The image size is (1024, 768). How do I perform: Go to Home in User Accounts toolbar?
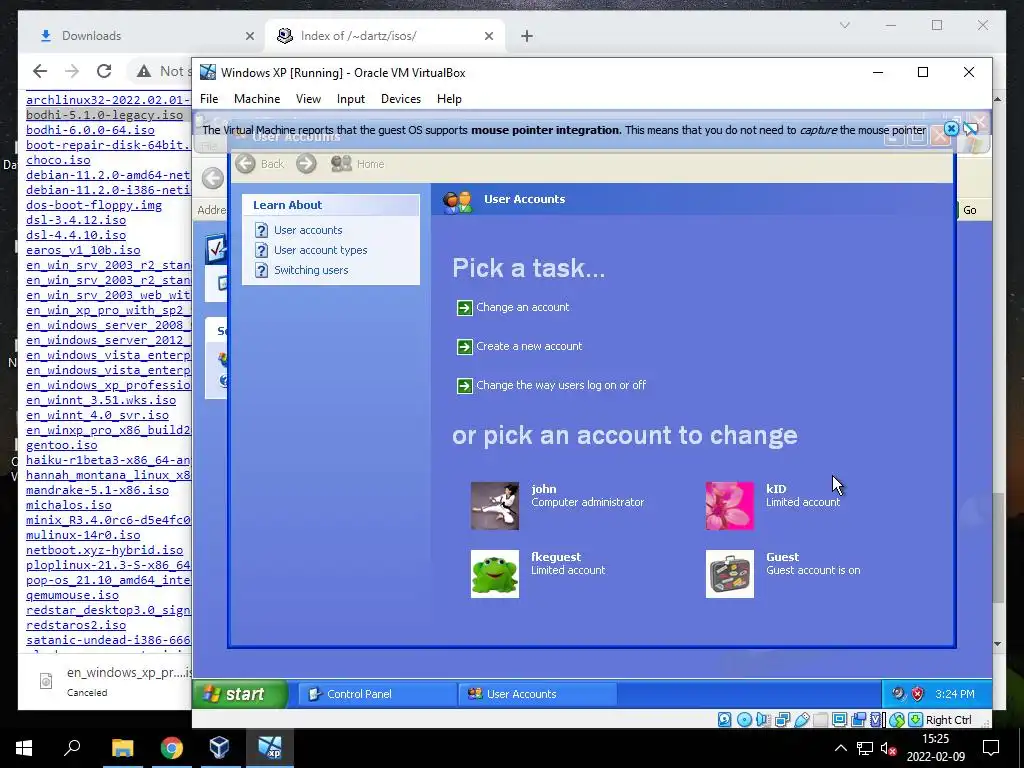click(x=357, y=164)
